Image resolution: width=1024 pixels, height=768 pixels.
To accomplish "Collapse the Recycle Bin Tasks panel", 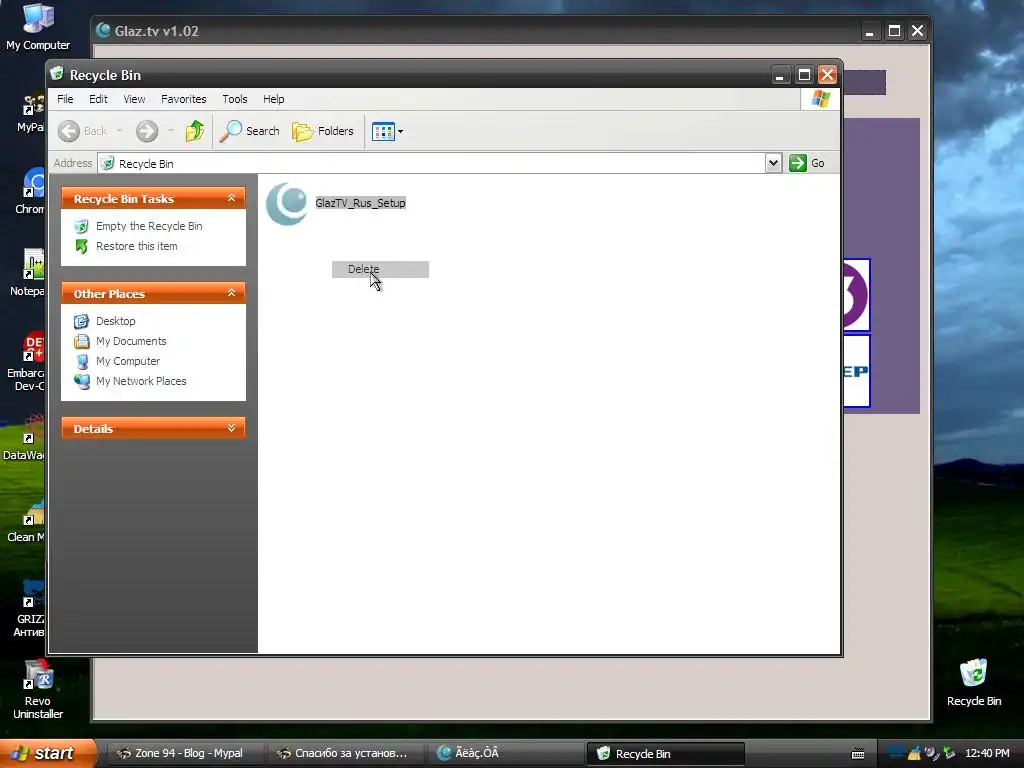I will click(231, 198).
